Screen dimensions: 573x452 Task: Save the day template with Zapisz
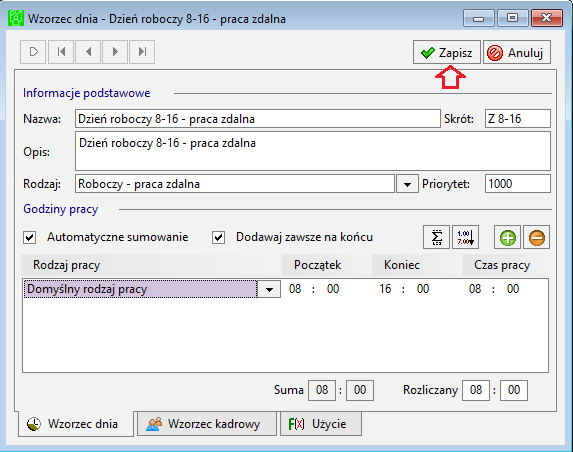[x=447, y=52]
